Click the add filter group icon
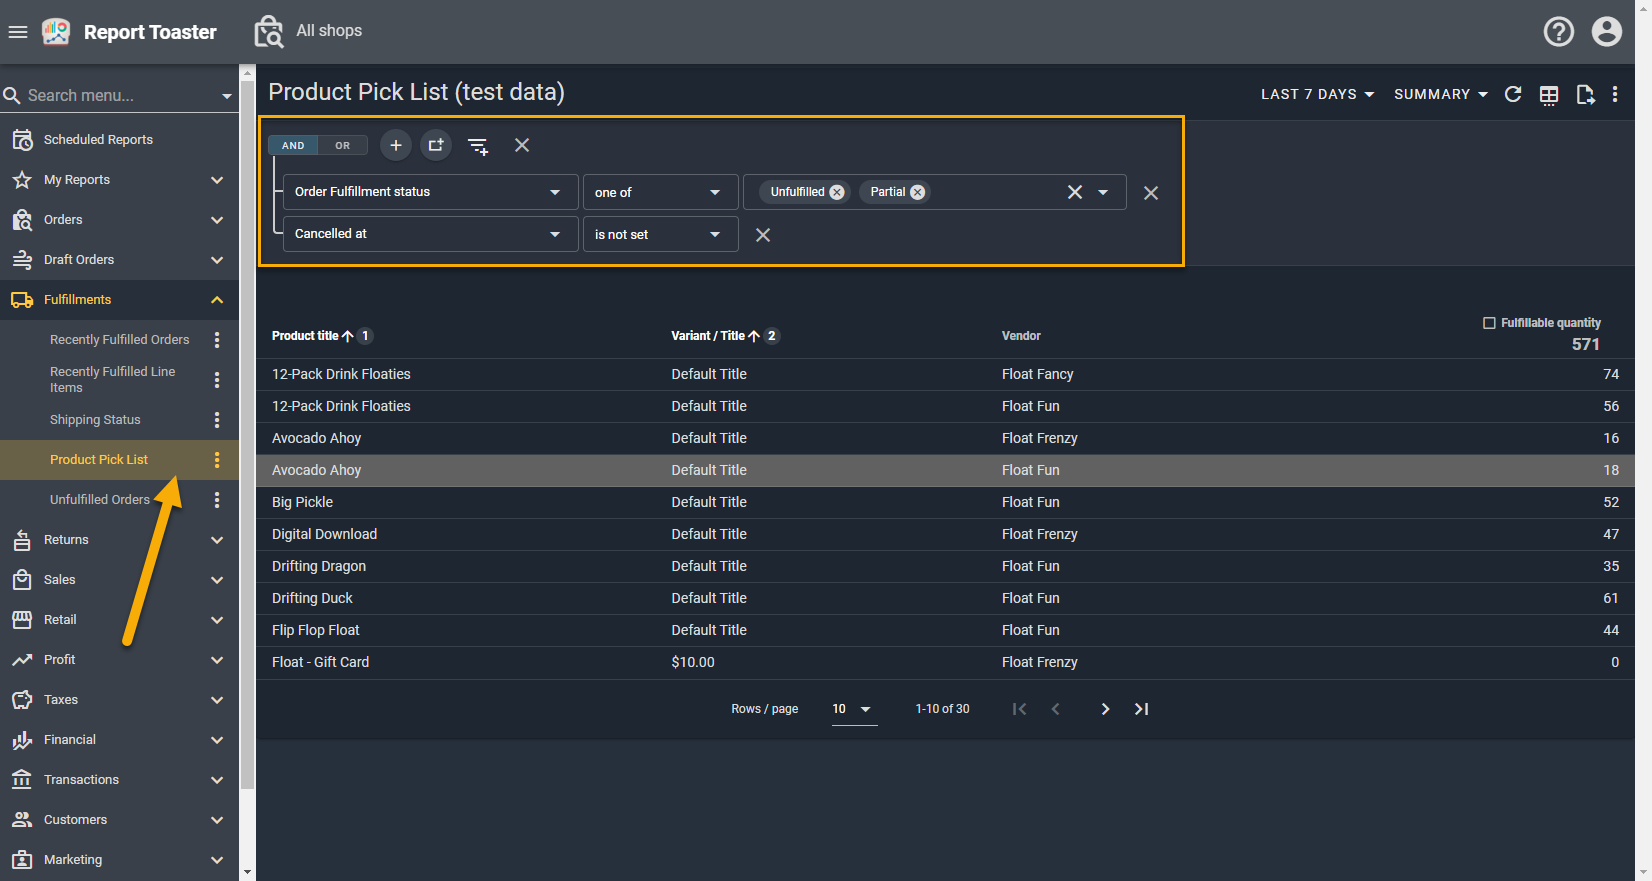The width and height of the screenshot is (1652, 881). (436, 145)
